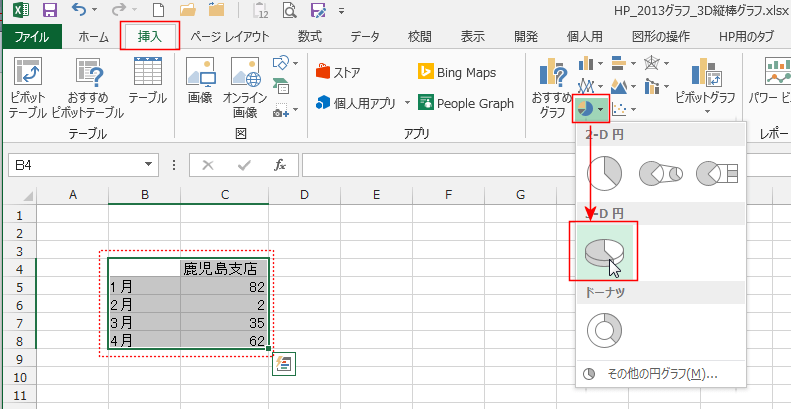Click the insert function fx button
Screen dimensions: 791x409
[281, 164]
